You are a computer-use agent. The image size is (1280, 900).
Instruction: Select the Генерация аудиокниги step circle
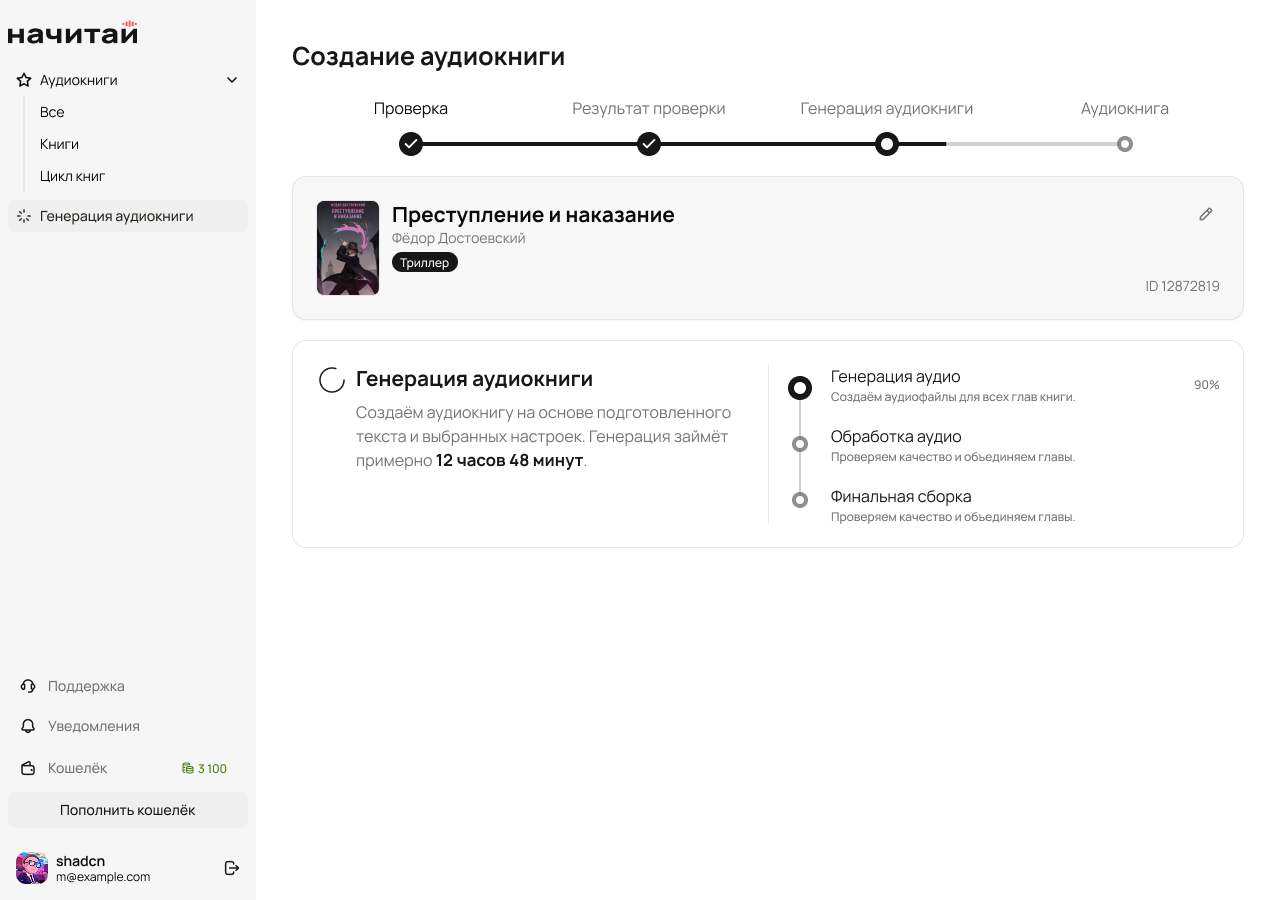coord(887,144)
